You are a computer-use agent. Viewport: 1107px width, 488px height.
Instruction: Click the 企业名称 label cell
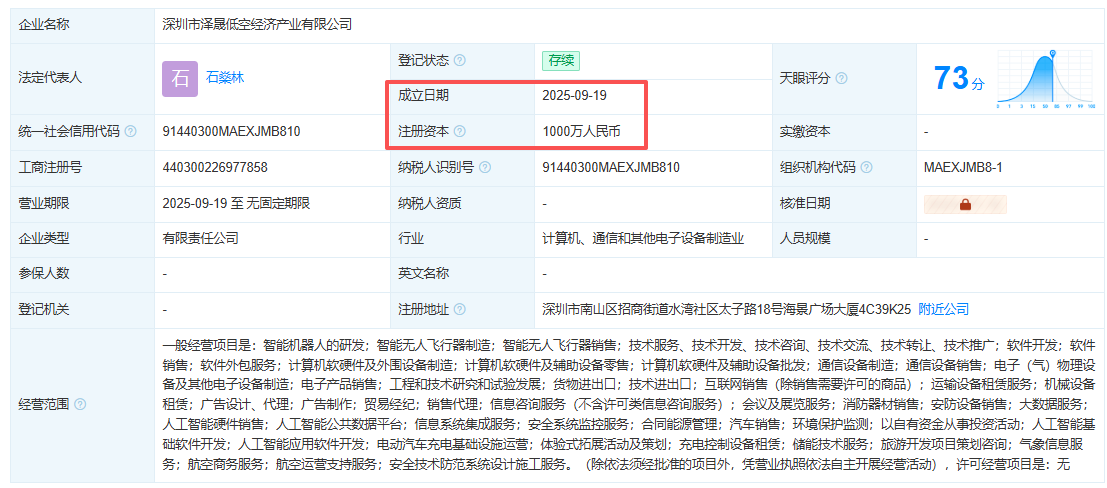(83, 25)
